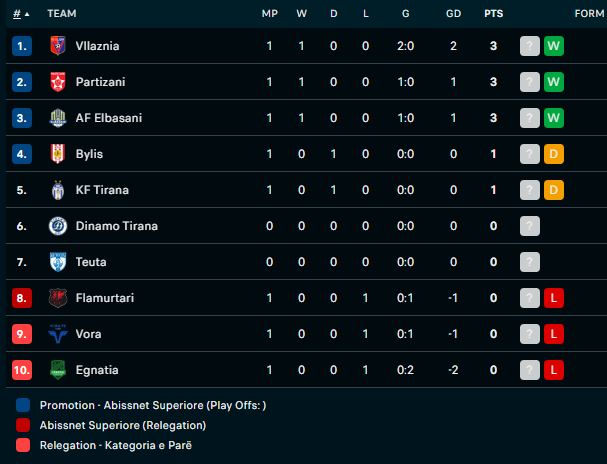Screen dimensions: 607x464
Task: Click the Vllaznia club crest icon
Action: pos(57,46)
